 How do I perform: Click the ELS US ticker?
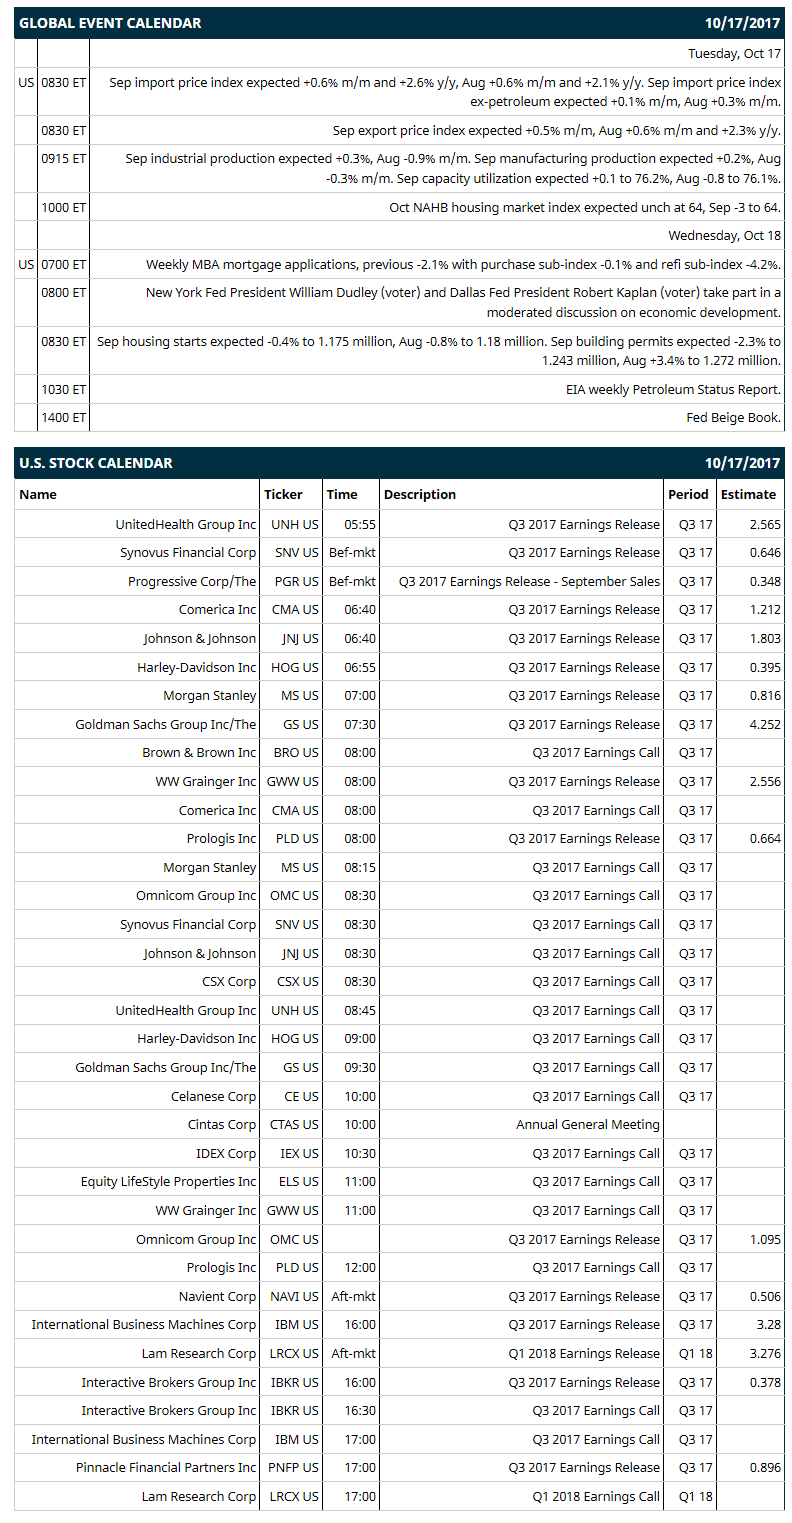(299, 1181)
